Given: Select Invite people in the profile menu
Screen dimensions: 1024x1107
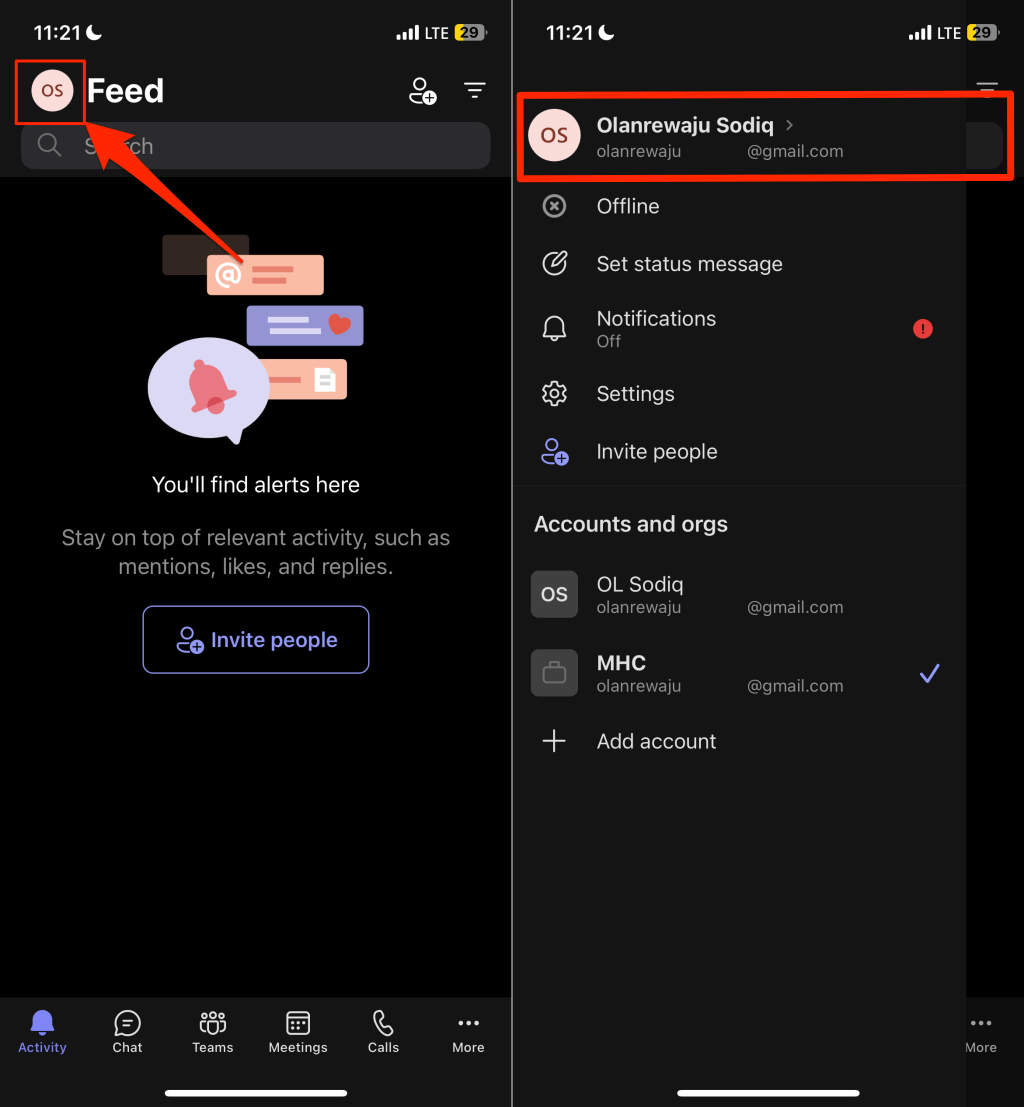Looking at the screenshot, I should pyautogui.click(x=657, y=452).
